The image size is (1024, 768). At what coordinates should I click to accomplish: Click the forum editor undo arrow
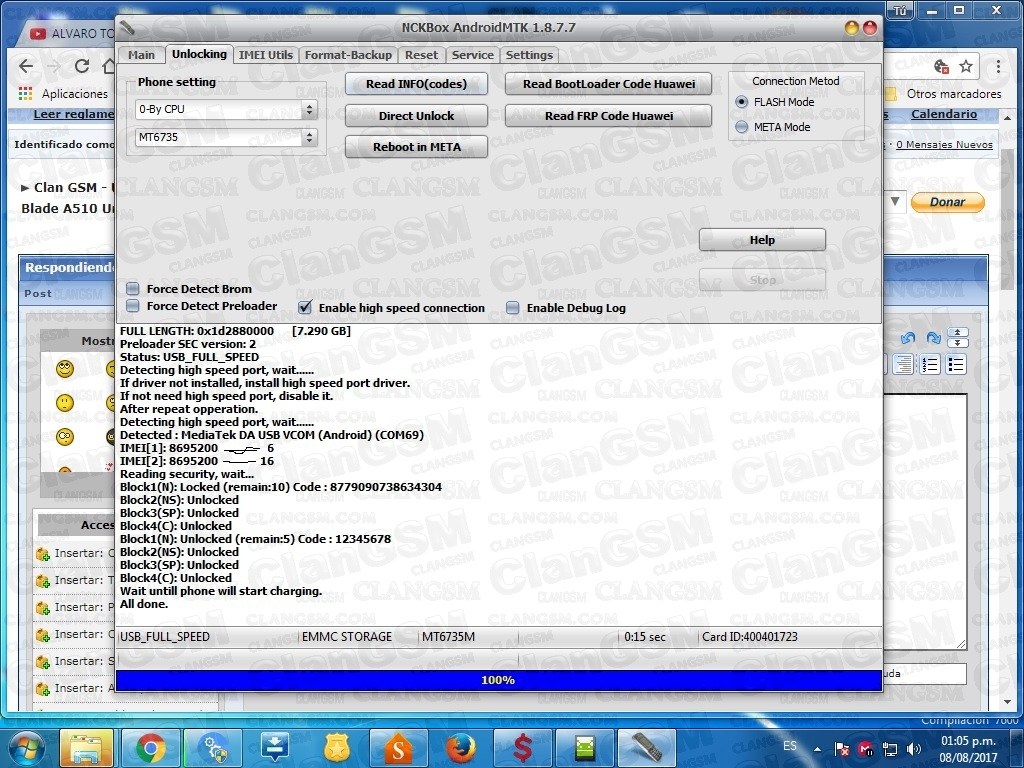coord(908,338)
